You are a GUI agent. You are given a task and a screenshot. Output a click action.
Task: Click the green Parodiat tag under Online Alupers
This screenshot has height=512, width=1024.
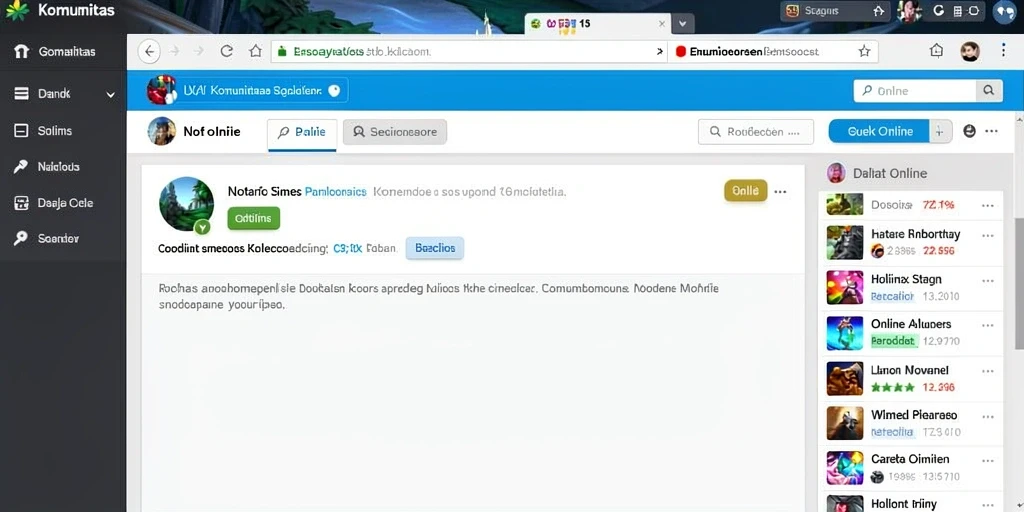[895, 341]
